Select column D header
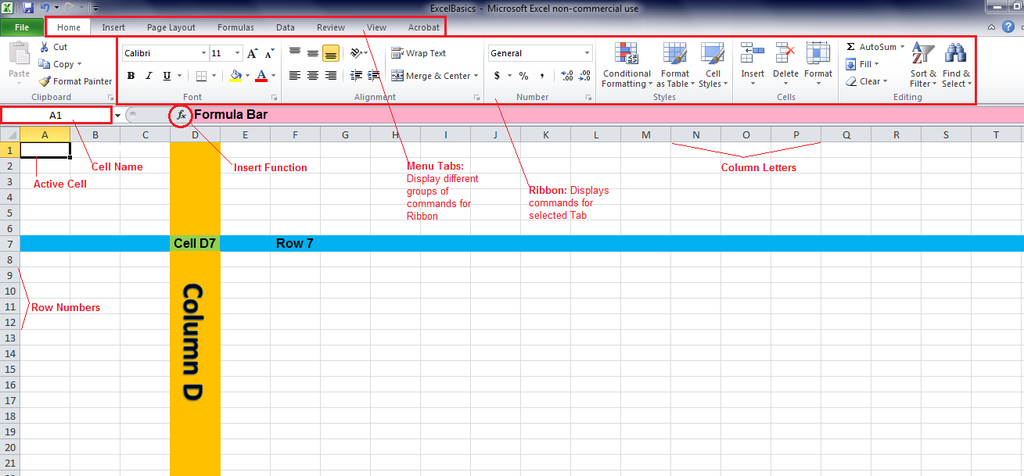The height and width of the screenshot is (476, 1024). tap(195, 135)
